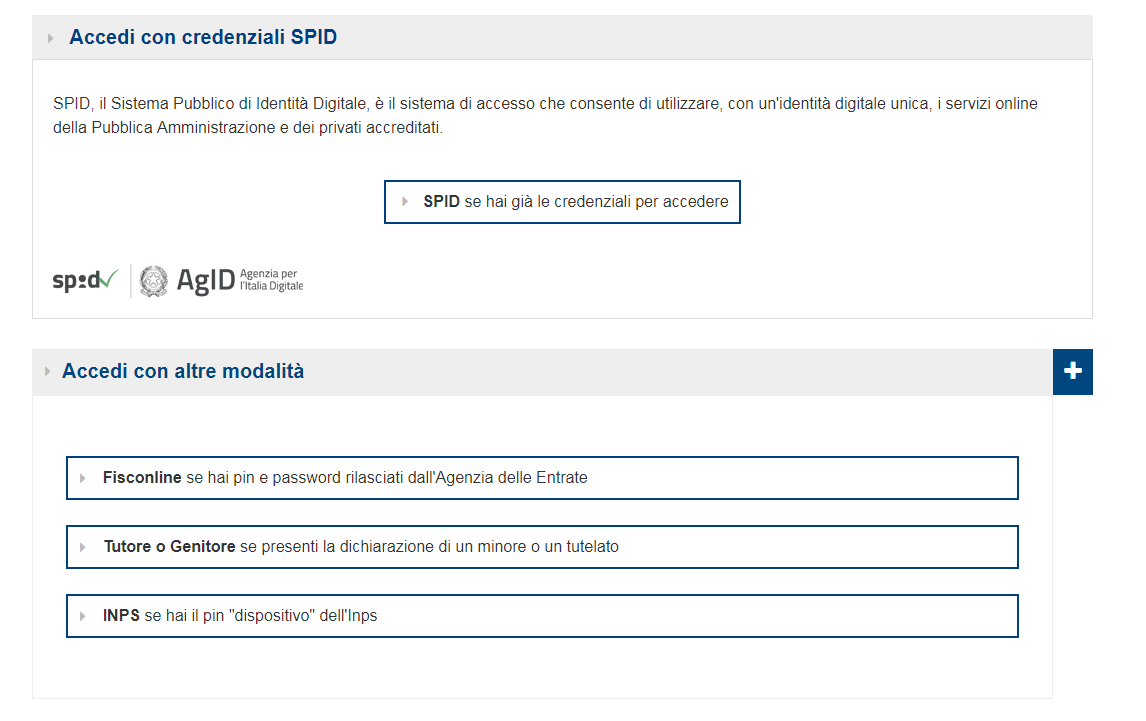Viewport: 1146px width, 721px height.
Task: Click the SPID description paragraph text
Action: 545,116
